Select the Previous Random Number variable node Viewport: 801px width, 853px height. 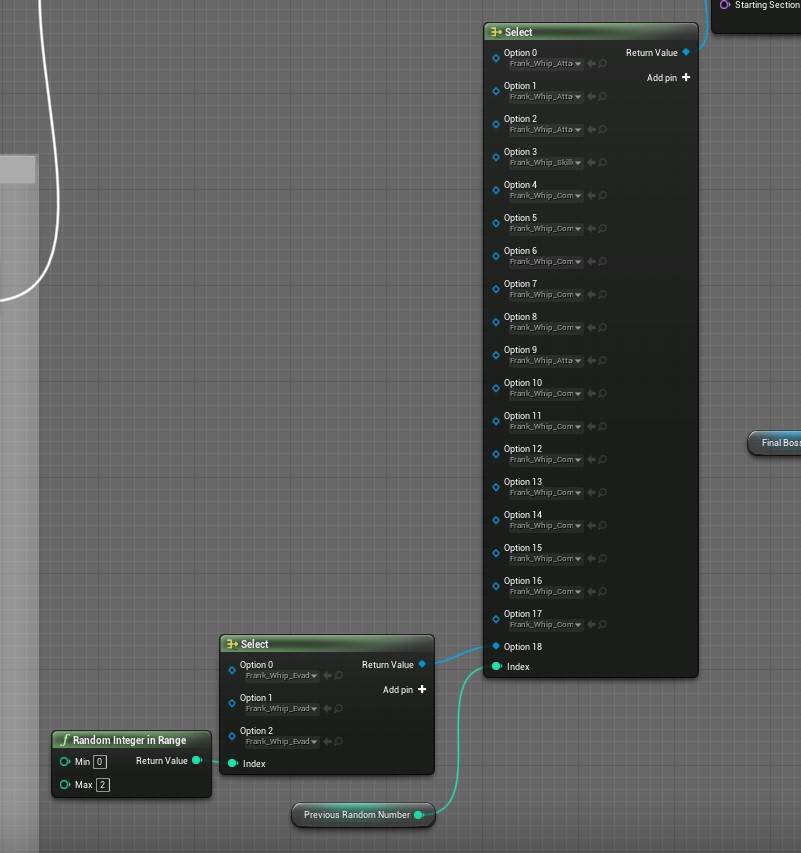click(x=357, y=815)
